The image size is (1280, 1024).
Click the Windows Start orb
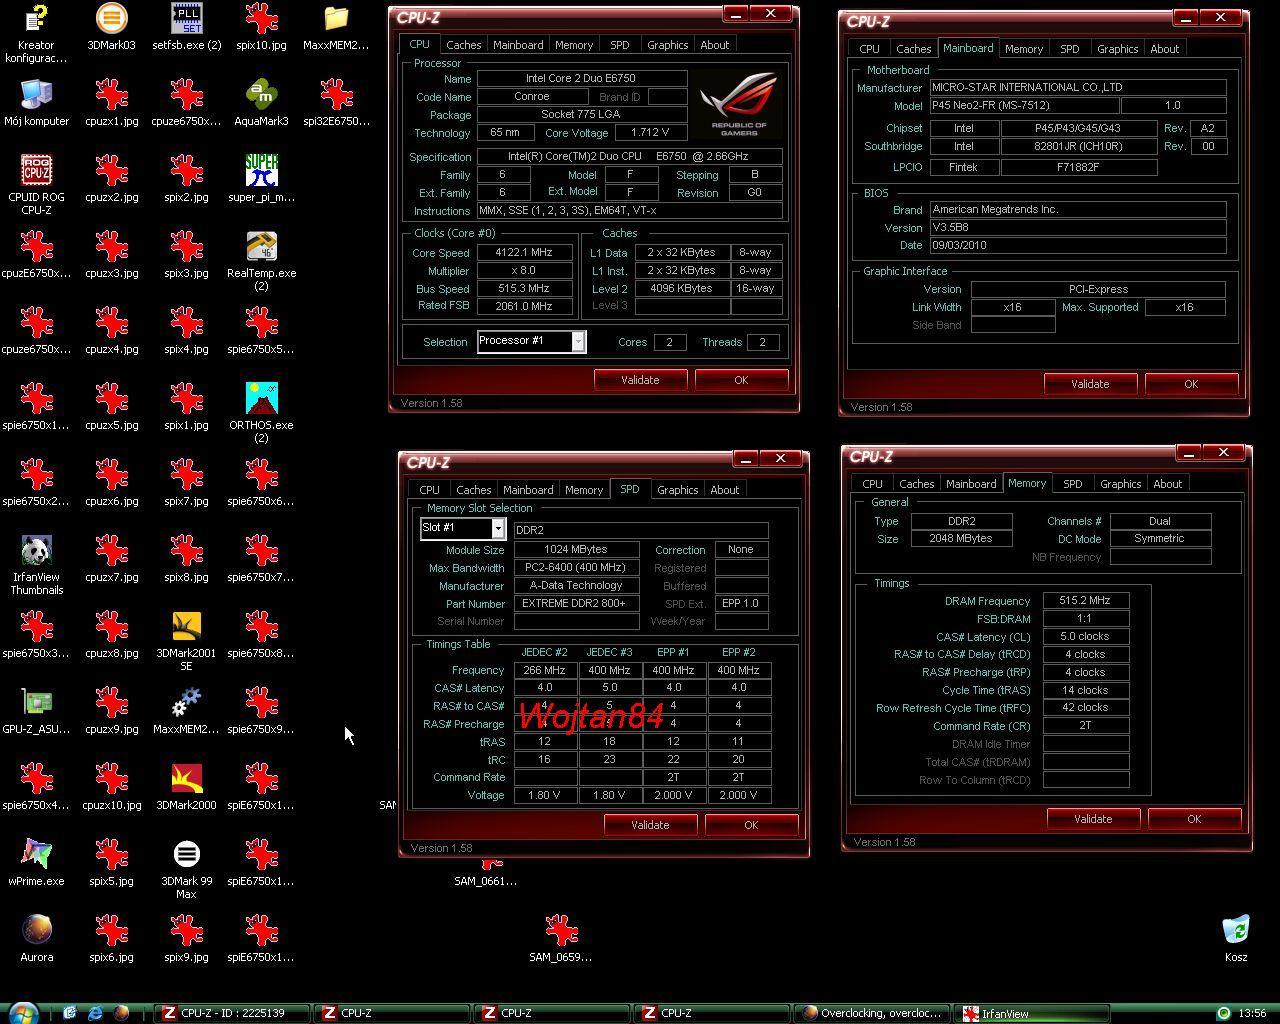tap(22, 1013)
